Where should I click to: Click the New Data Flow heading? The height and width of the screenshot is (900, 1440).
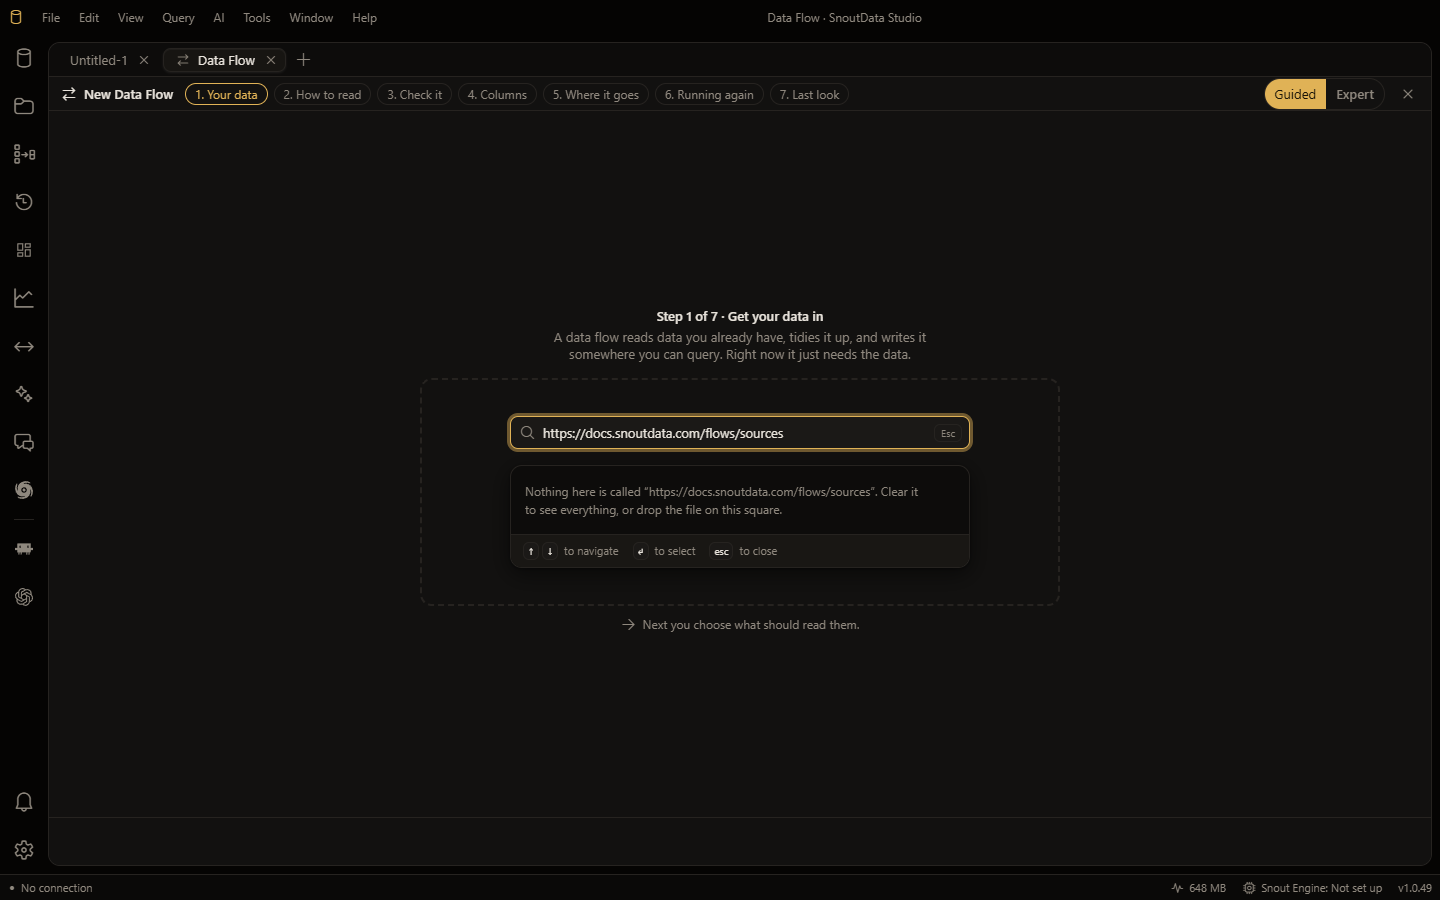point(128,94)
